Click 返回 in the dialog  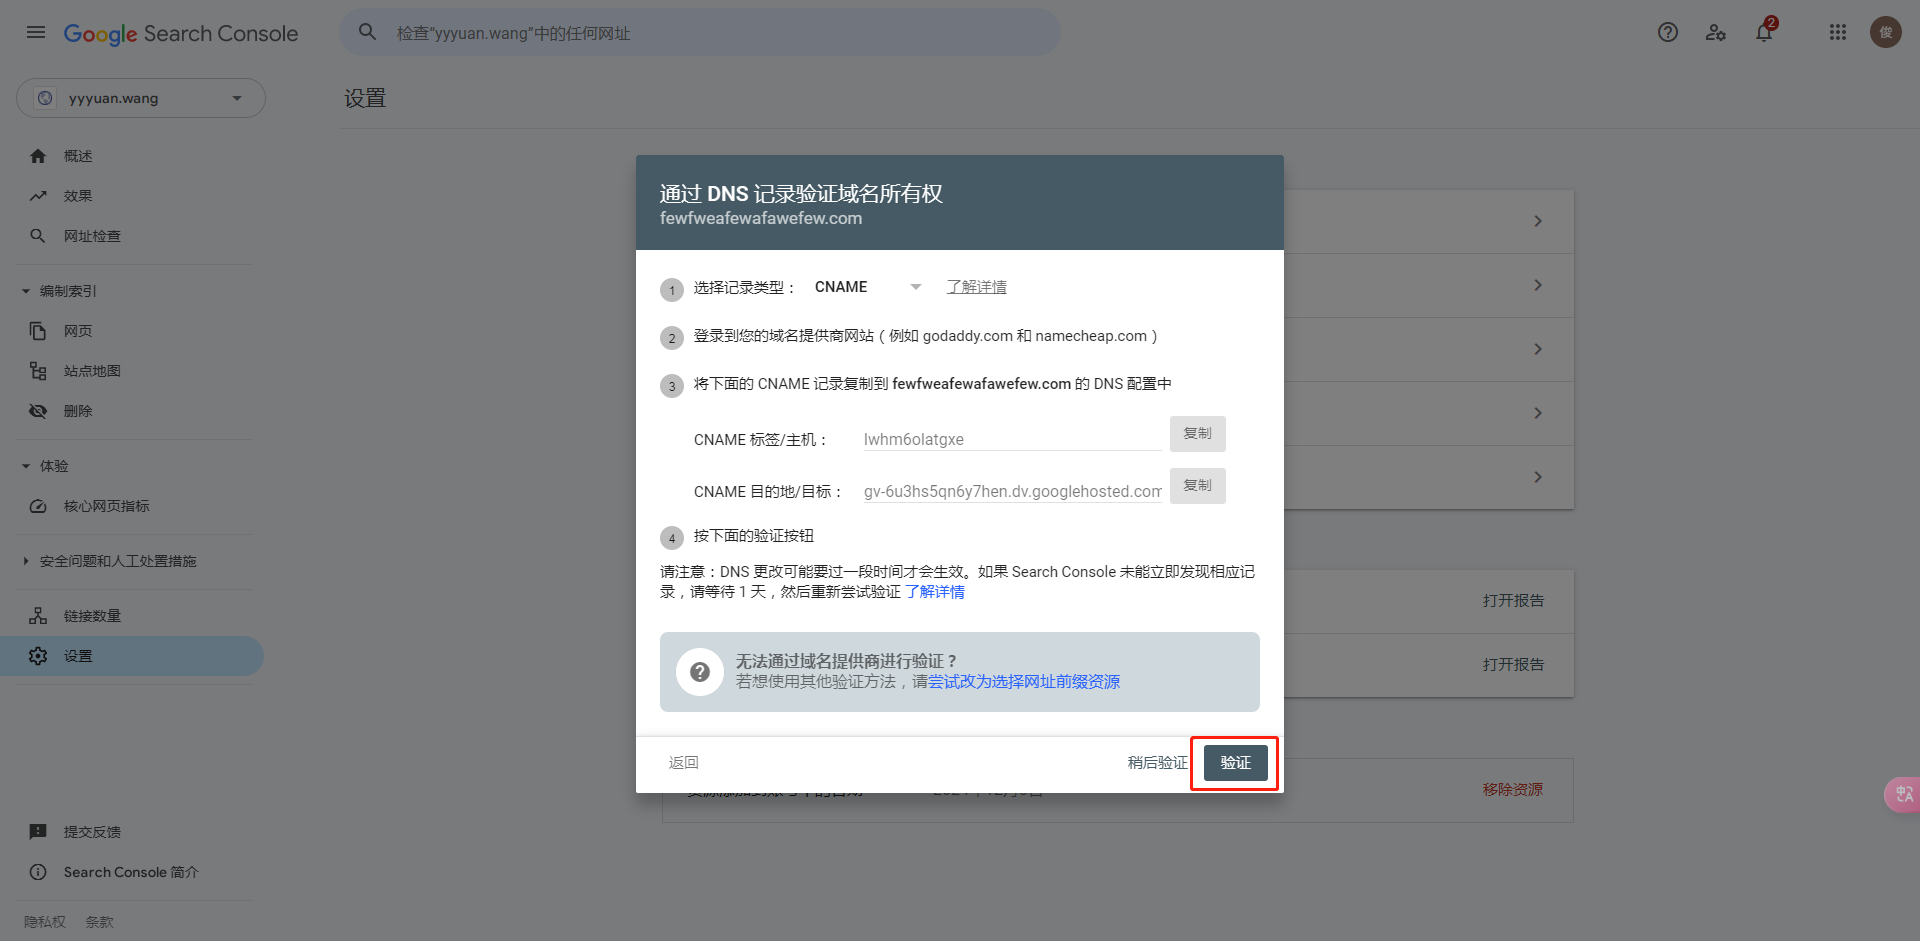[x=684, y=763]
